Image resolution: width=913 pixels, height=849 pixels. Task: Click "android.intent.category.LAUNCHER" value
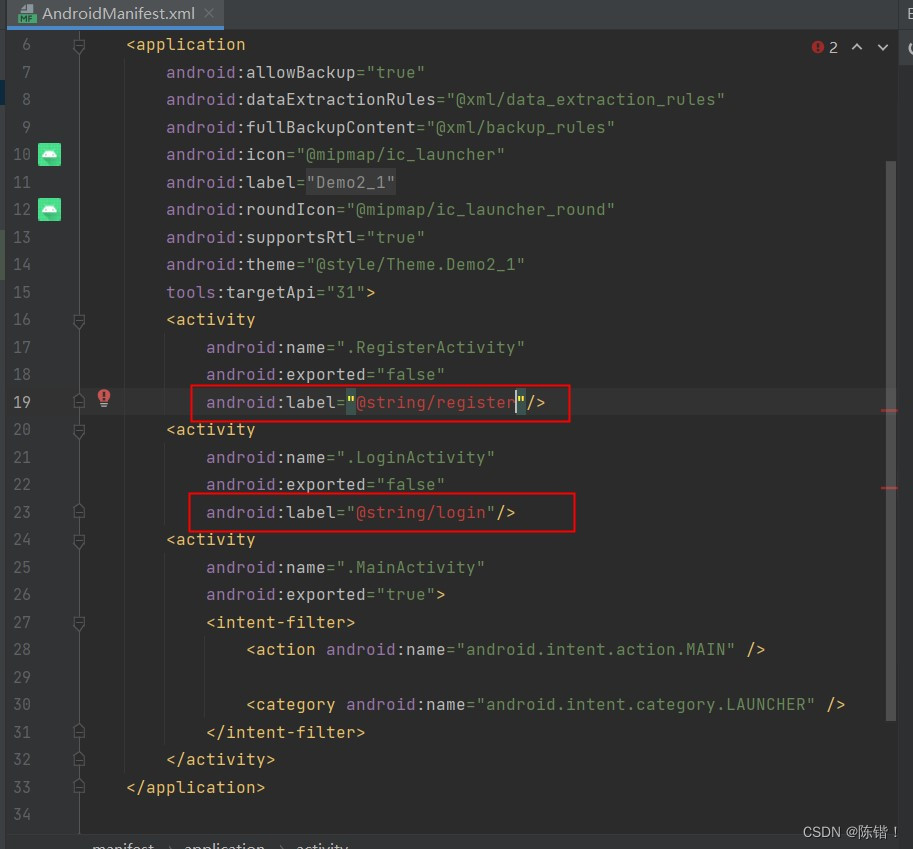[646, 705]
